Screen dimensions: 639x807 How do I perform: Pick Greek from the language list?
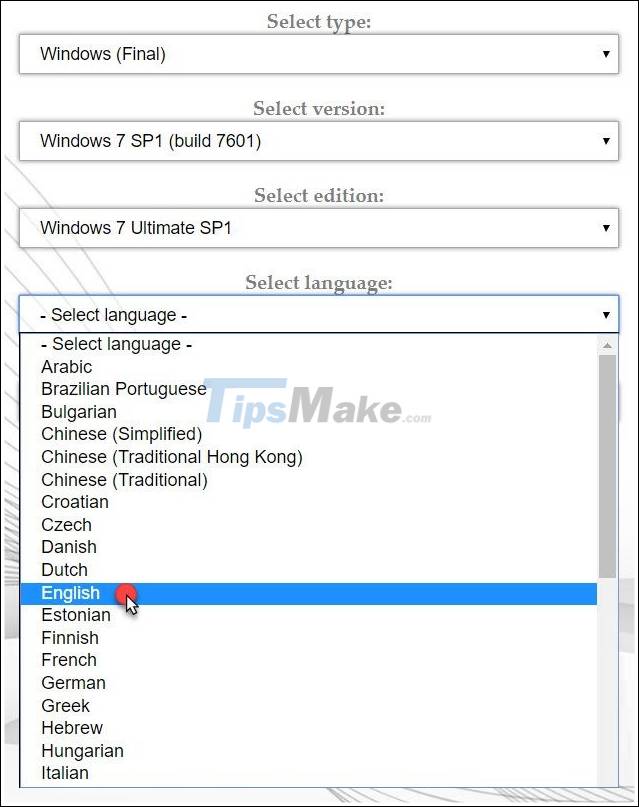pos(309,706)
